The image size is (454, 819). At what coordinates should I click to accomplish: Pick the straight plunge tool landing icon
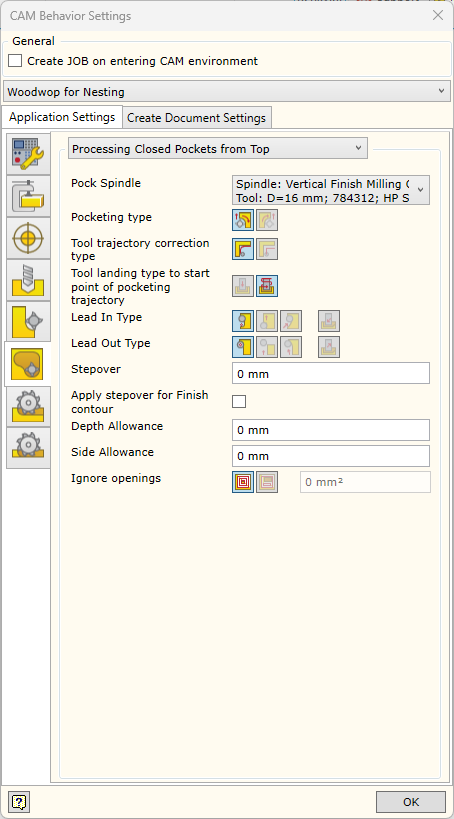[x=243, y=286]
